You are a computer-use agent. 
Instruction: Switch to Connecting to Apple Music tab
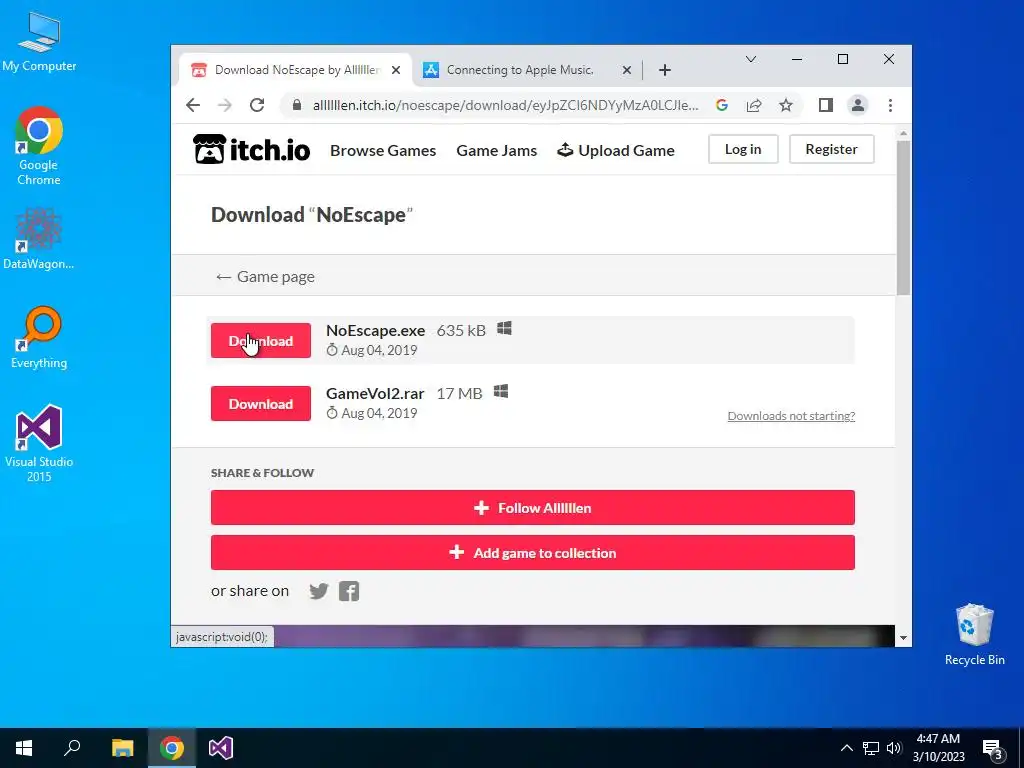tap(526, 70)
